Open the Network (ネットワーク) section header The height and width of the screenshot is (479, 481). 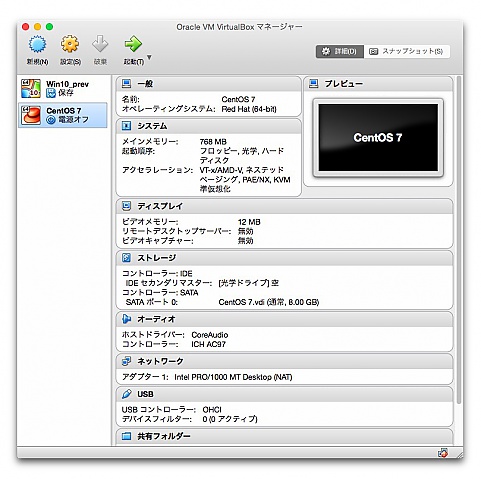click(284, 361)
